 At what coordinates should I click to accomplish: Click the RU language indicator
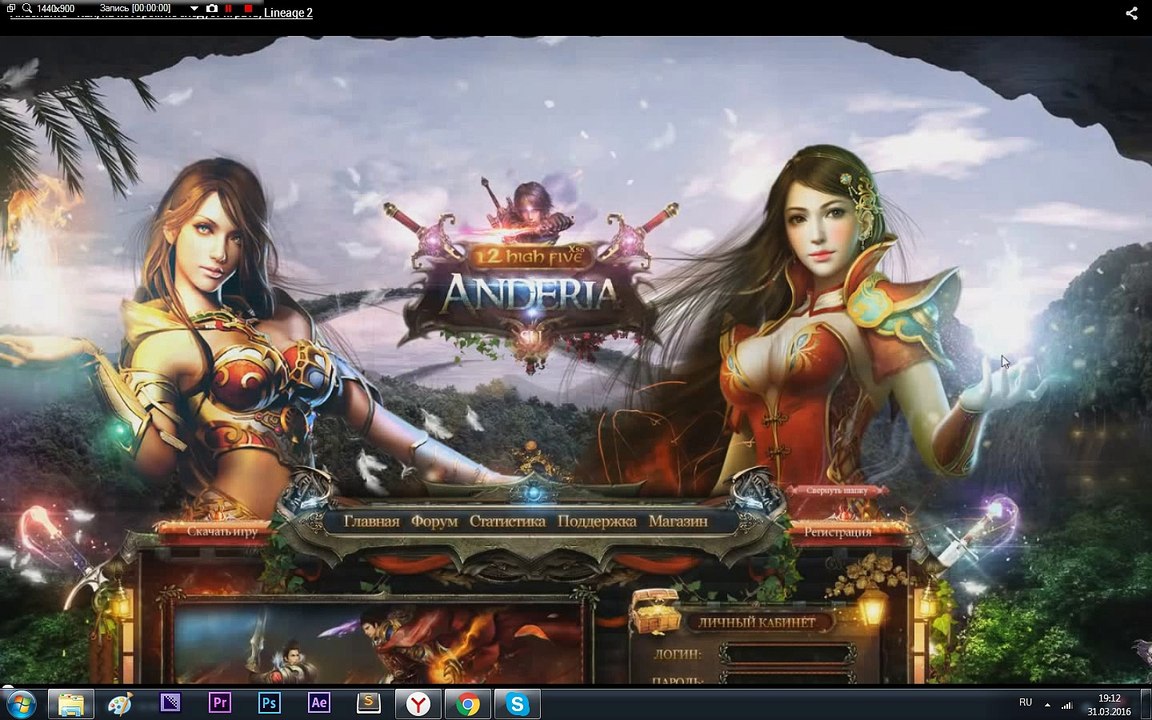tap(1026, 703)
